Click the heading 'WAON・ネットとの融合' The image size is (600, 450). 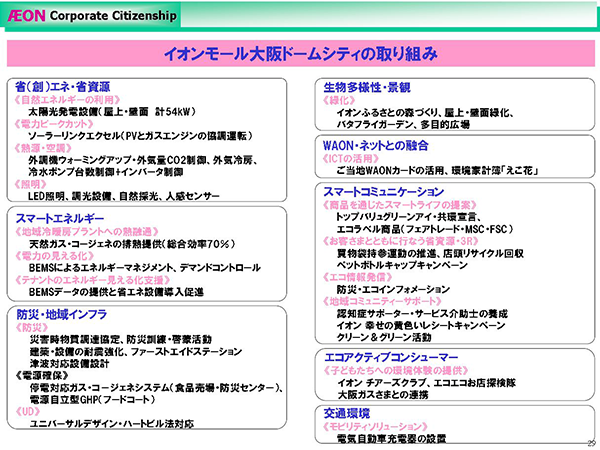coord(376,145)
